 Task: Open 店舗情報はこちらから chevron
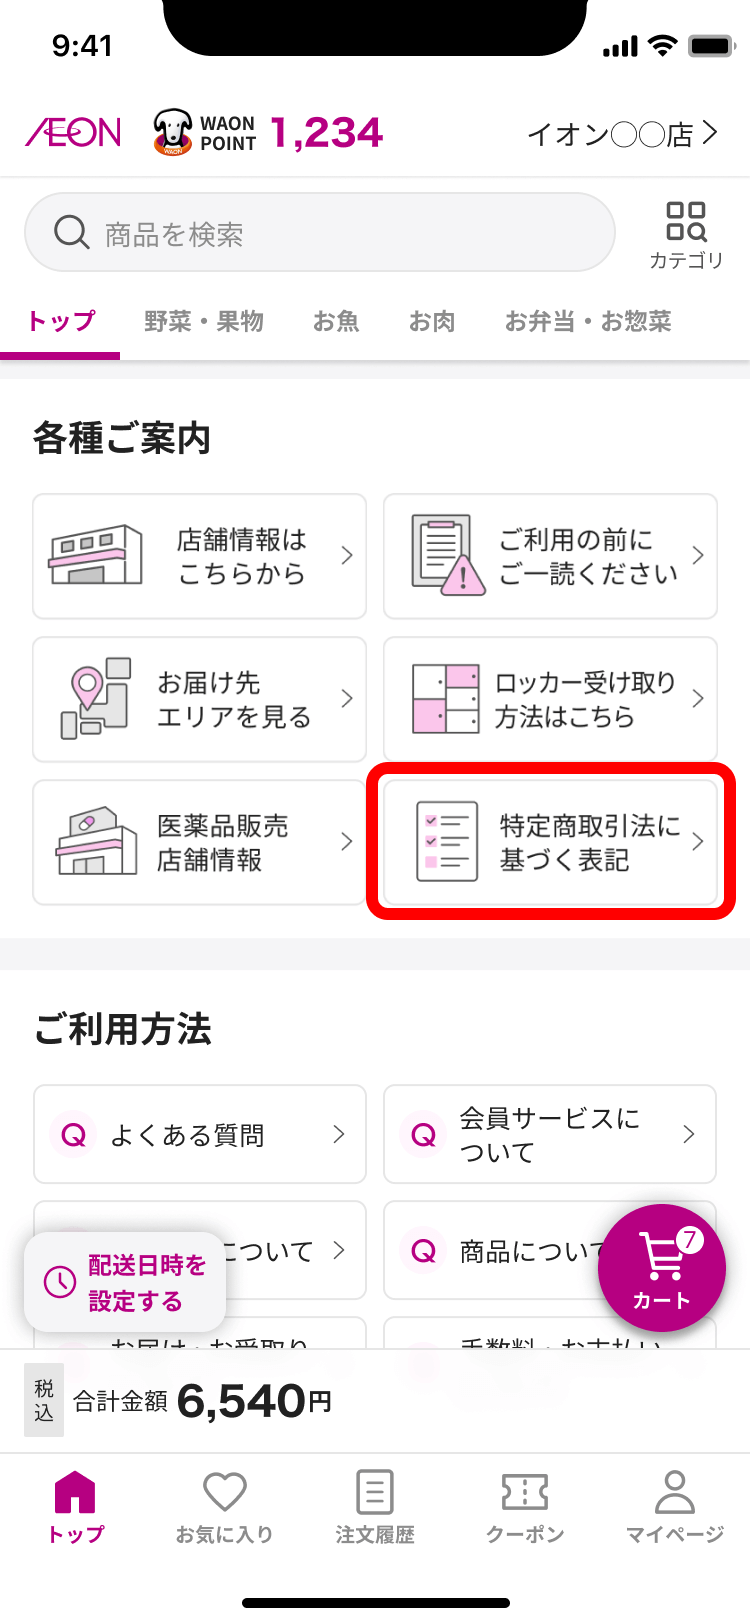tap(346, 556)
